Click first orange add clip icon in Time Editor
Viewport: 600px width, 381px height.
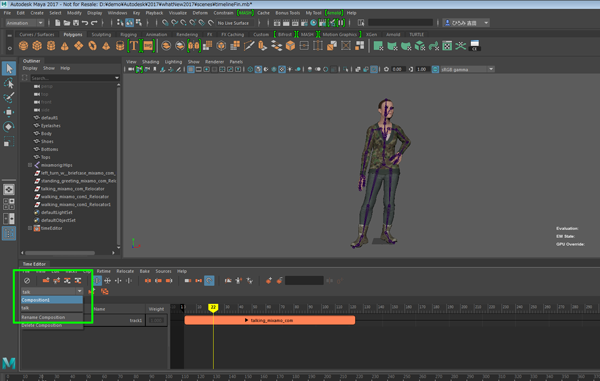pos(46,281)
